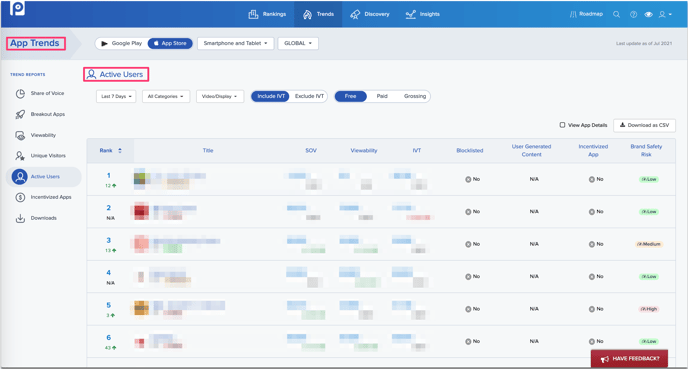Open the Pixalate logo home
Screen dimensions: 688x369
pos(17,8)
